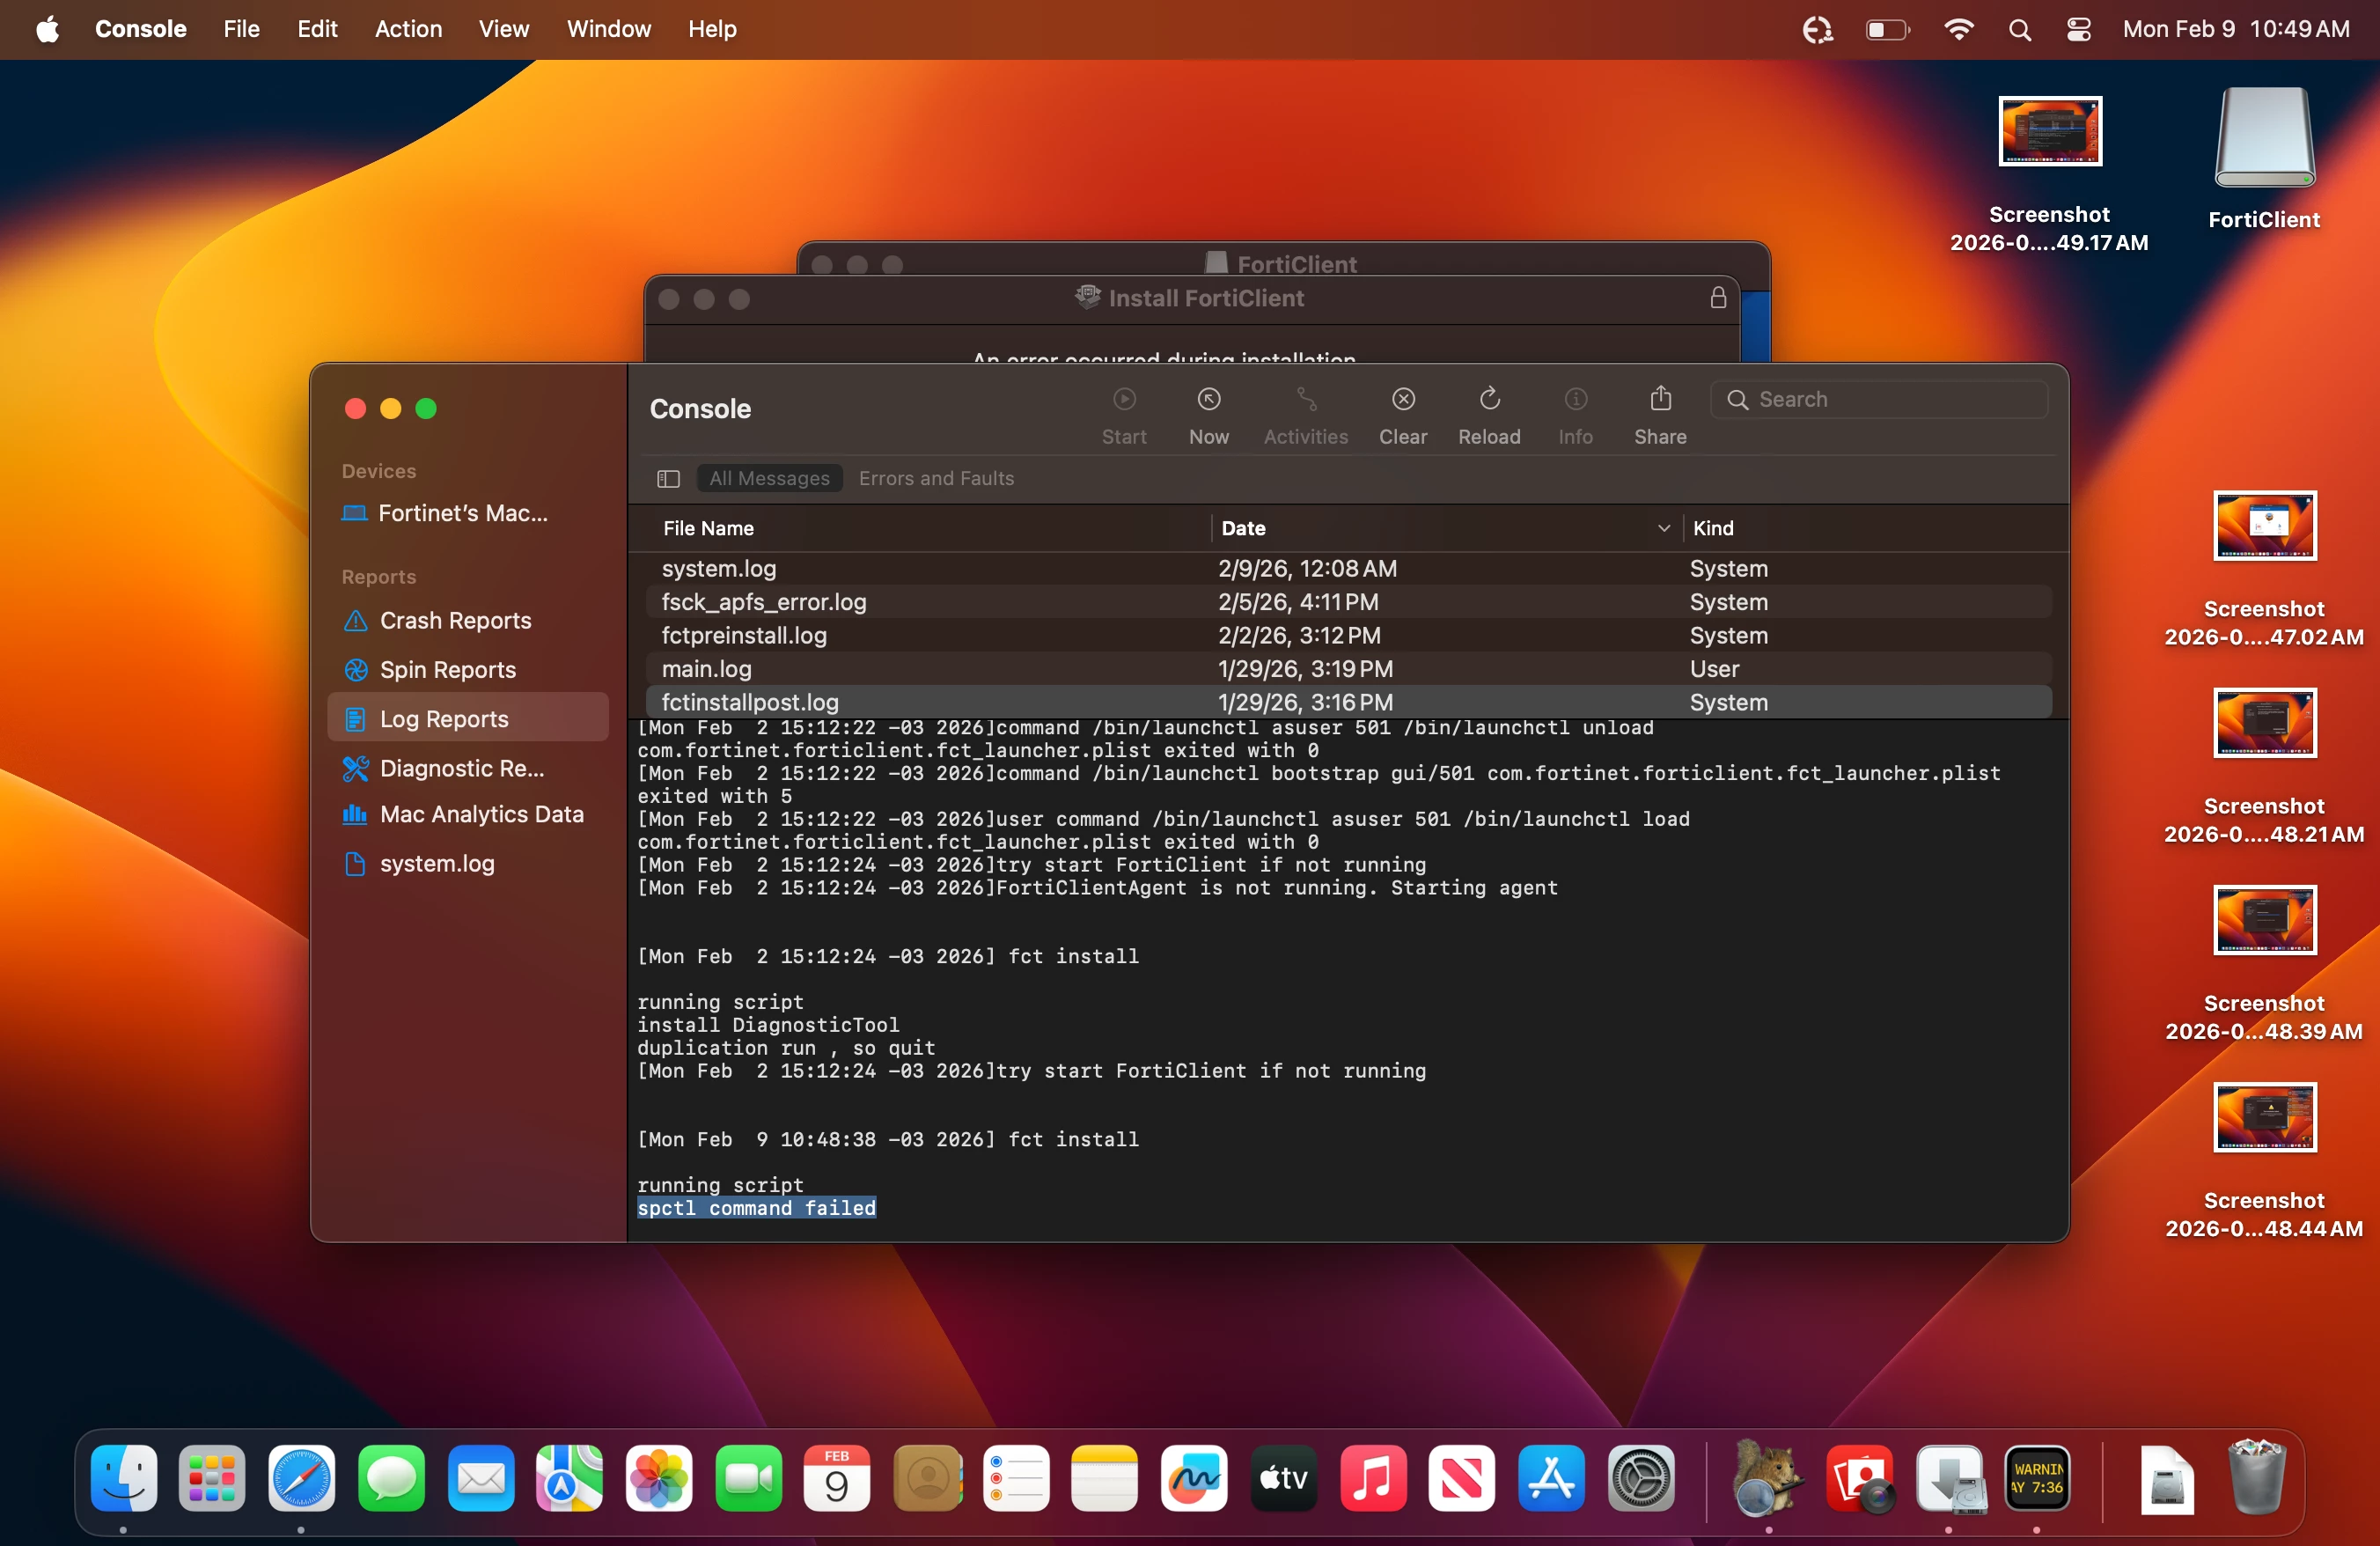
Task: Click the Start streaming toolbar icon
Action: pos(1124,400)
